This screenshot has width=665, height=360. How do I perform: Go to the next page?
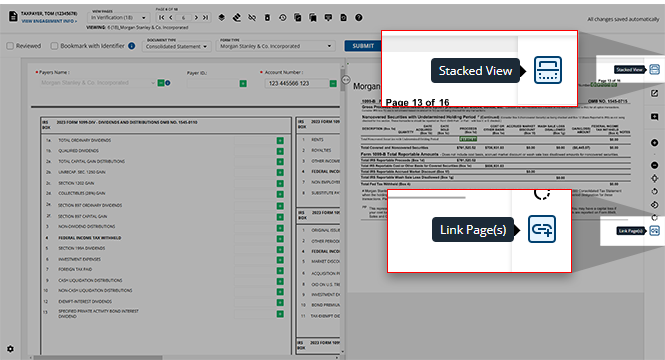[x=196, y=17]
